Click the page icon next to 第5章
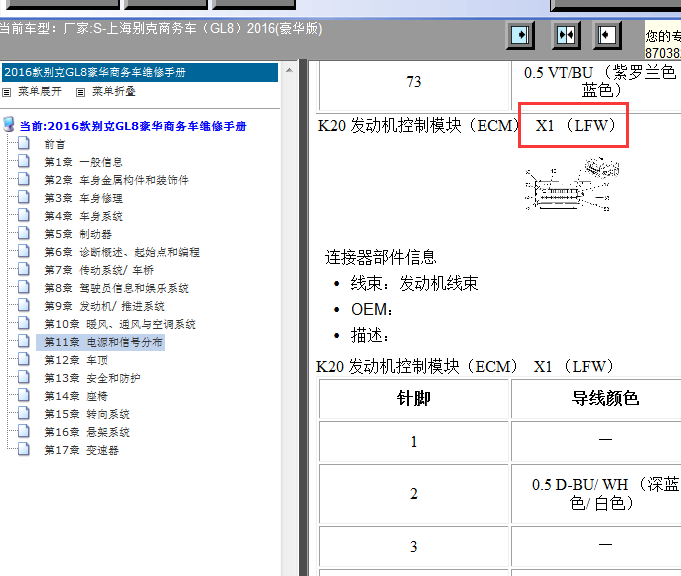The height and width of the screenshot is (576, 681). 24,233
